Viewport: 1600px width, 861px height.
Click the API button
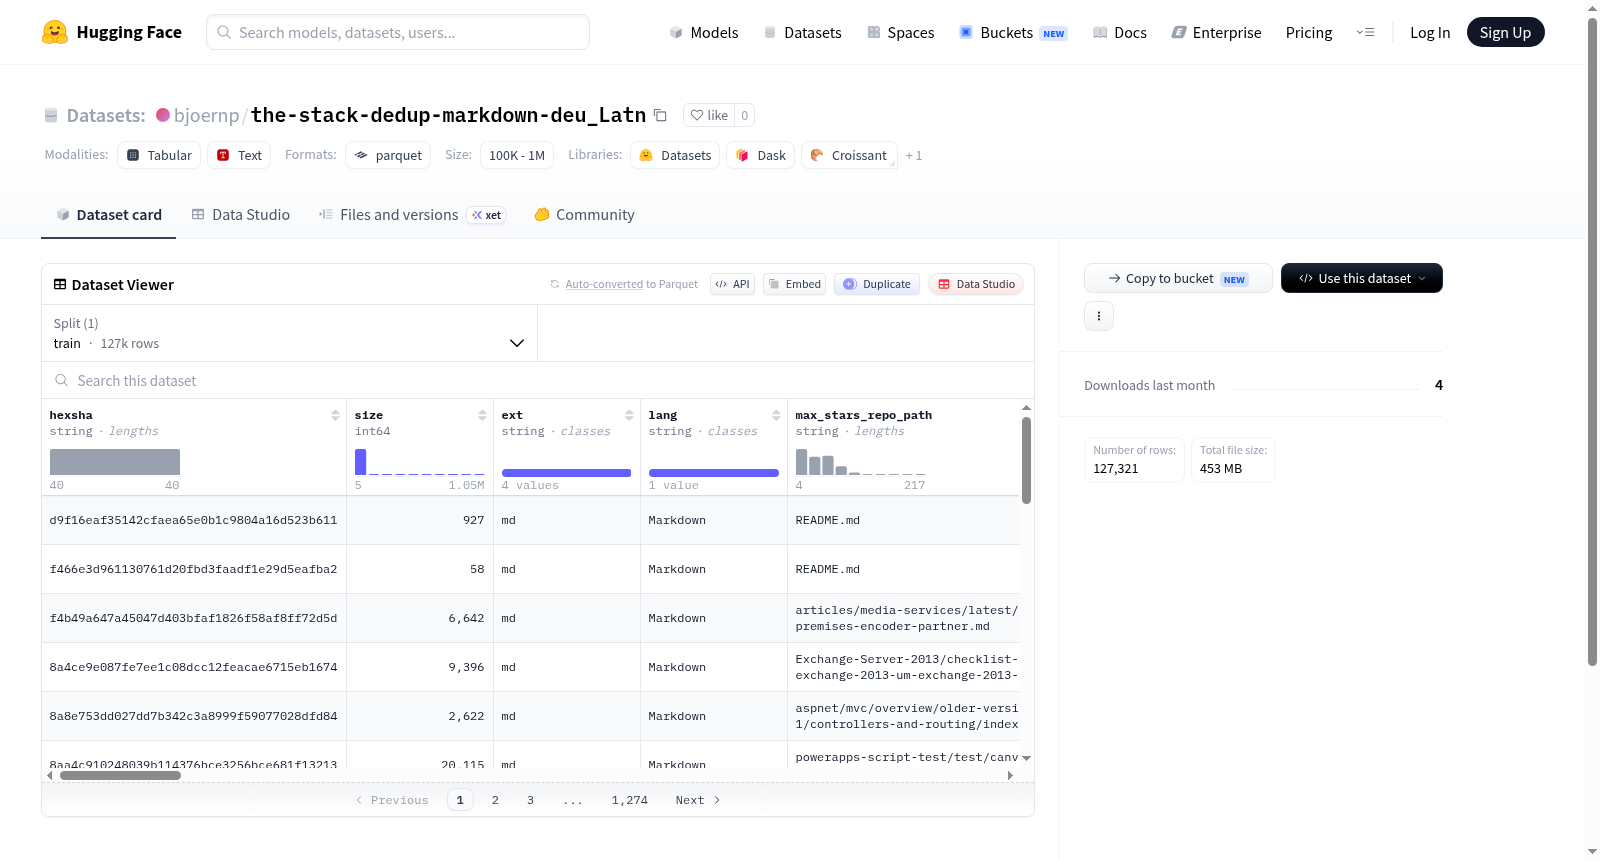coord(732,284)
